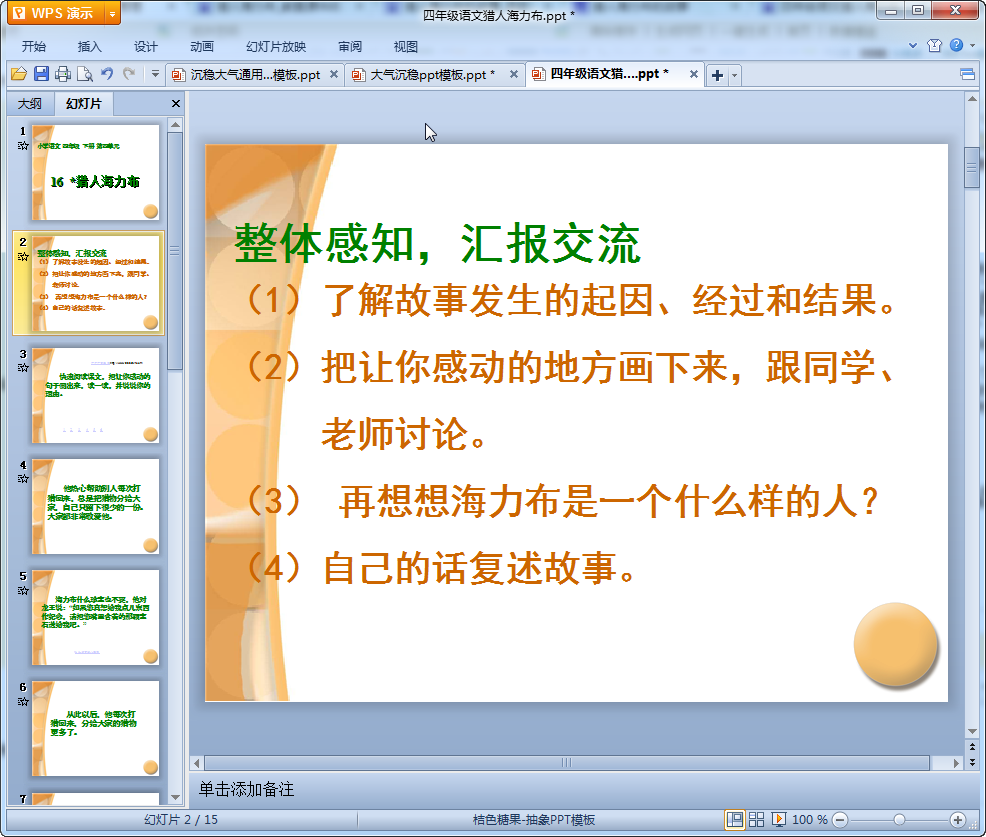
Task: Close the 四年级语文猎....ppt tab
Action: click(x=694, y=74)
